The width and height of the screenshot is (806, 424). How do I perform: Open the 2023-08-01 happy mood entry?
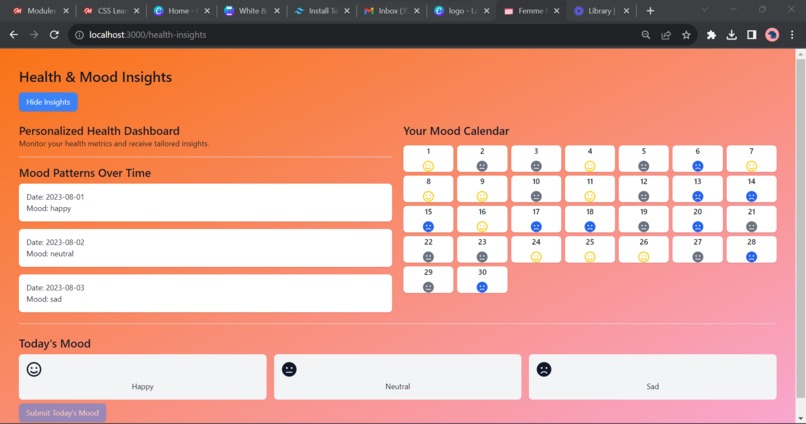[x=205, y=202]
